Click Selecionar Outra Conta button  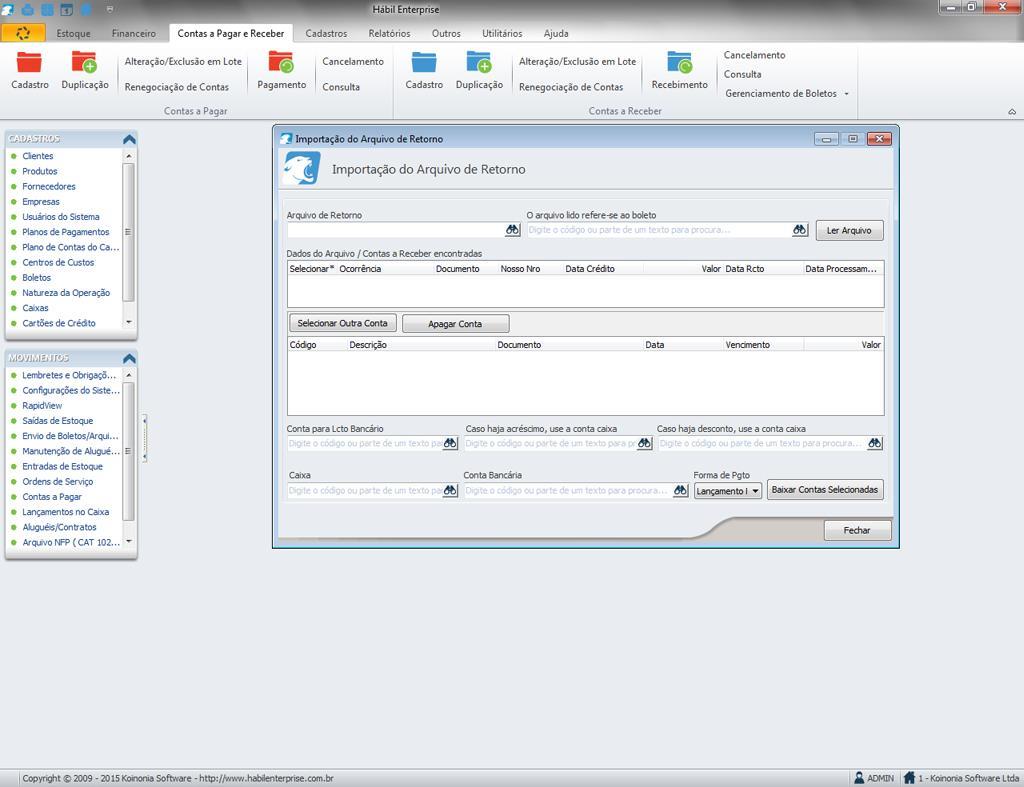[x=342, y=323]
